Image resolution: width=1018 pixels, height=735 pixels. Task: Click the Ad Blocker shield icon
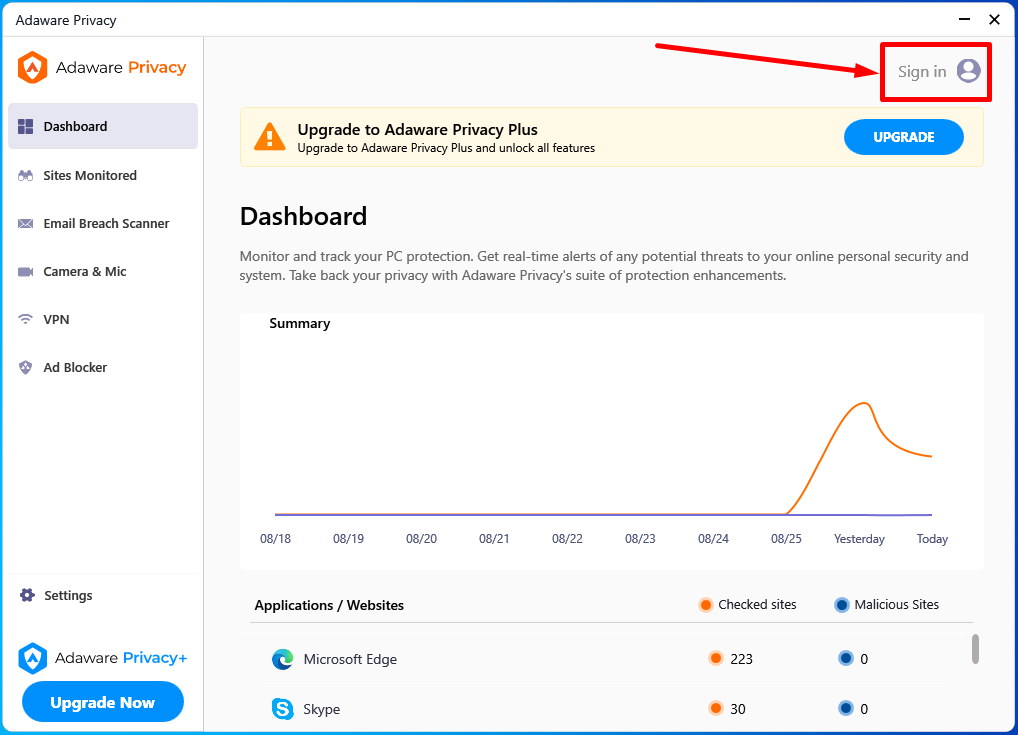25,368
